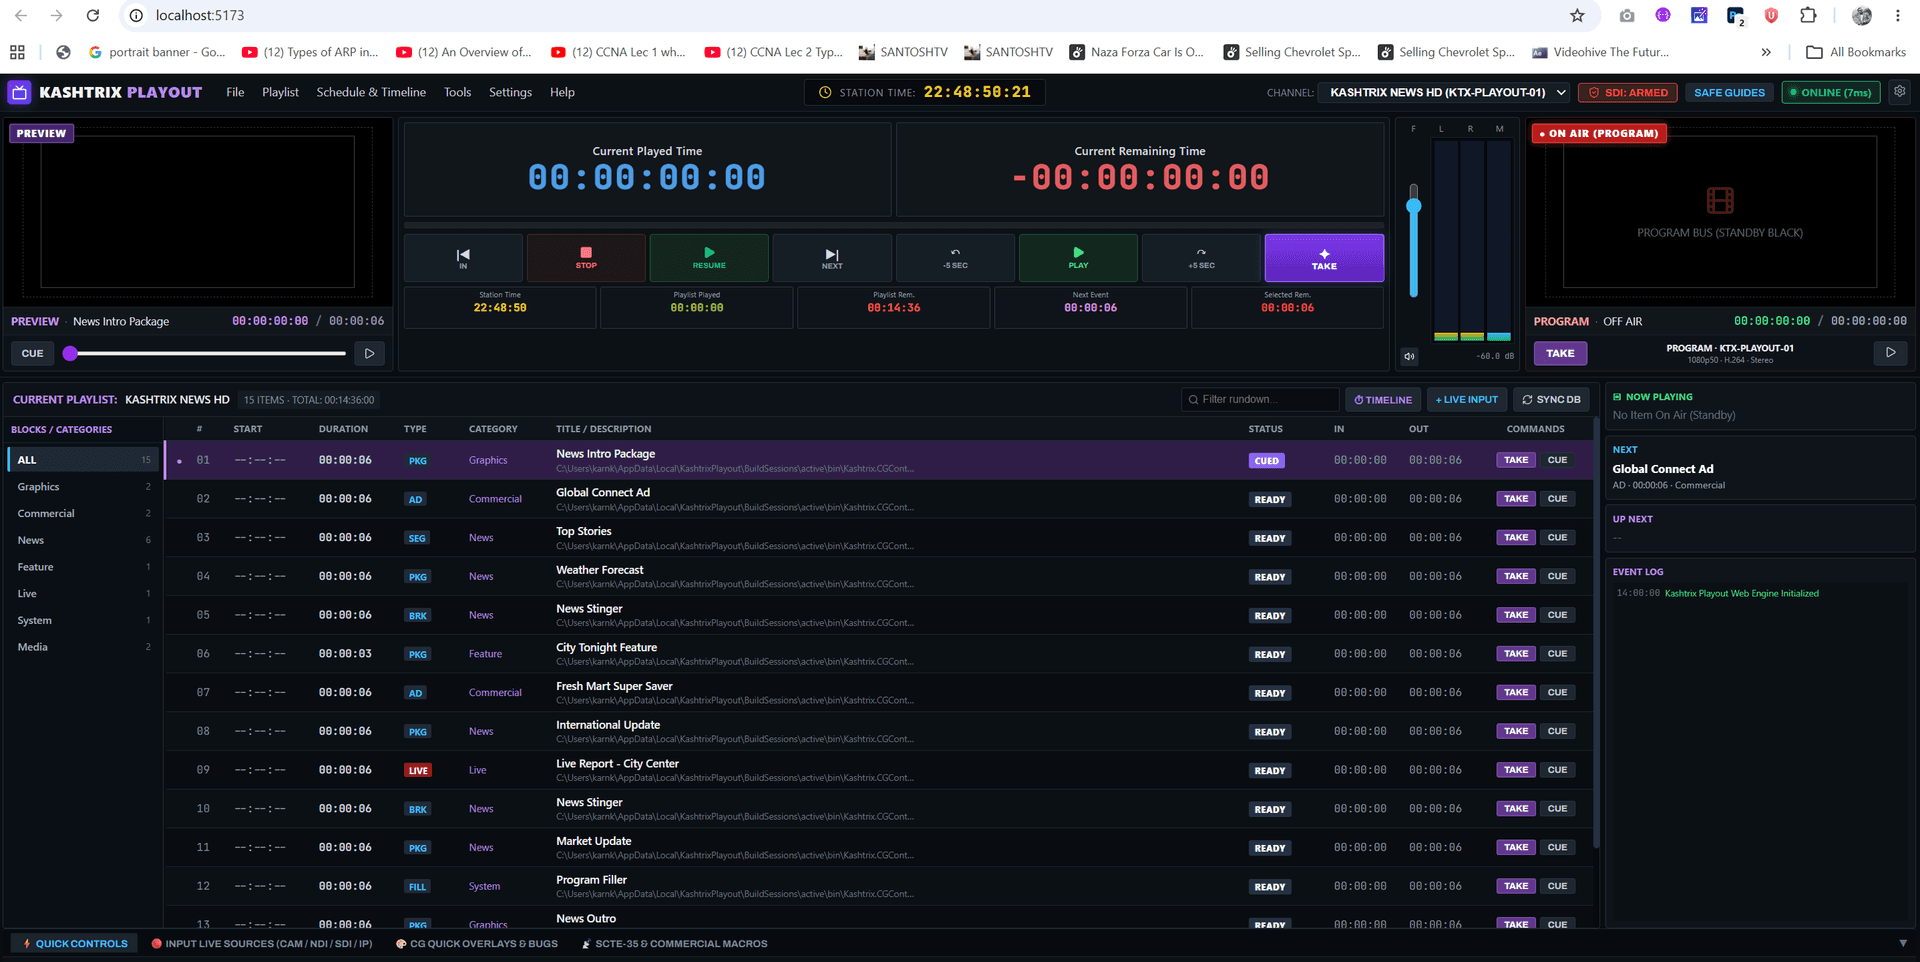Start playback with the green PLAY button
Screen dimensions: 1920x962
(1078, 258)
